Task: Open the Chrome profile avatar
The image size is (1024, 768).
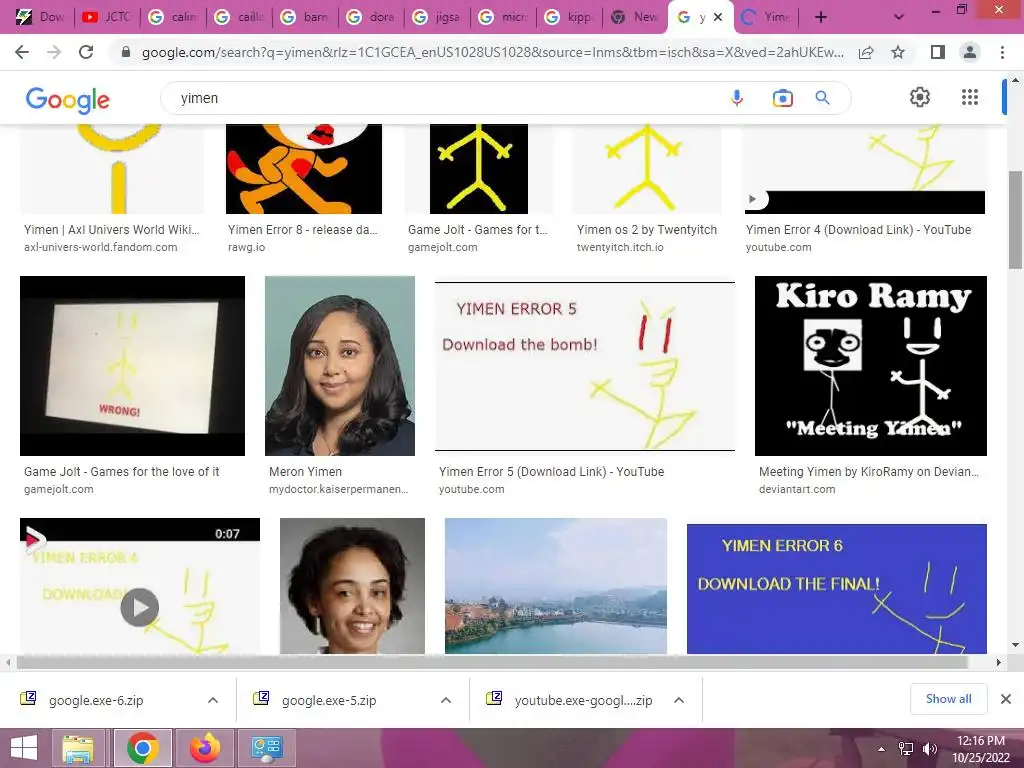Action: pos(970,52)
